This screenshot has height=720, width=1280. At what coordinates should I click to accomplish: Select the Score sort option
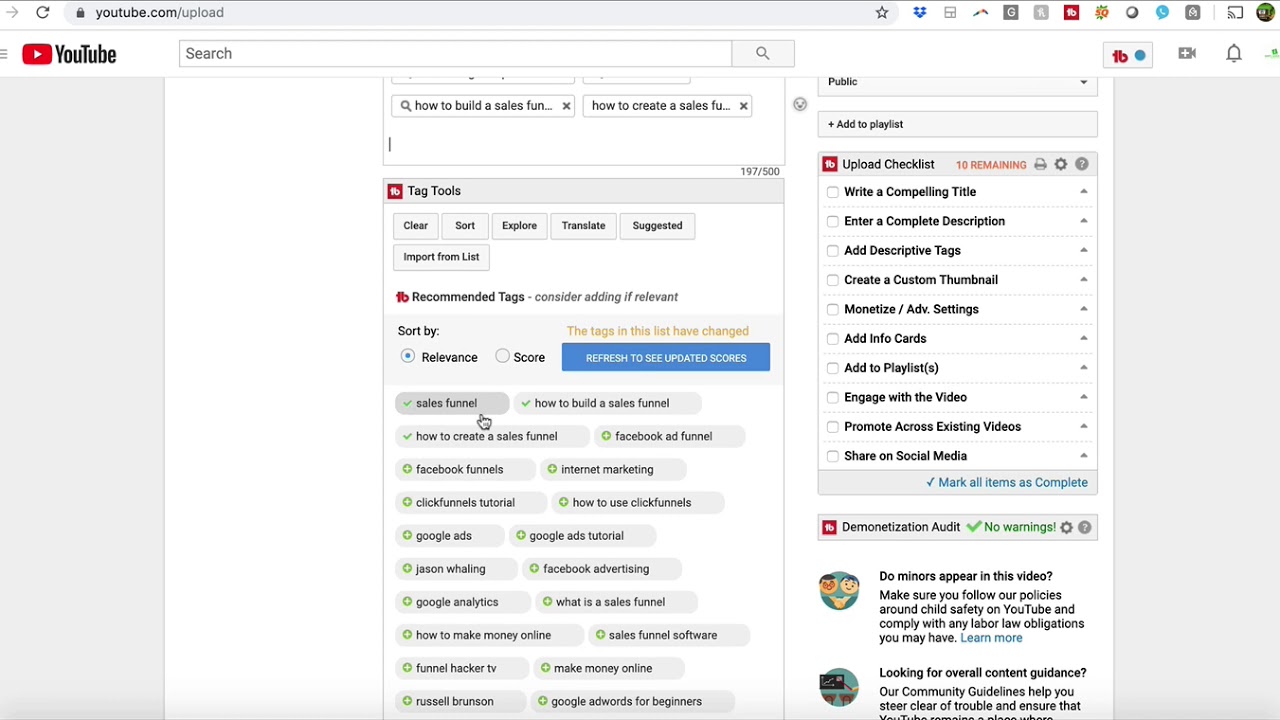coord(503,356)
